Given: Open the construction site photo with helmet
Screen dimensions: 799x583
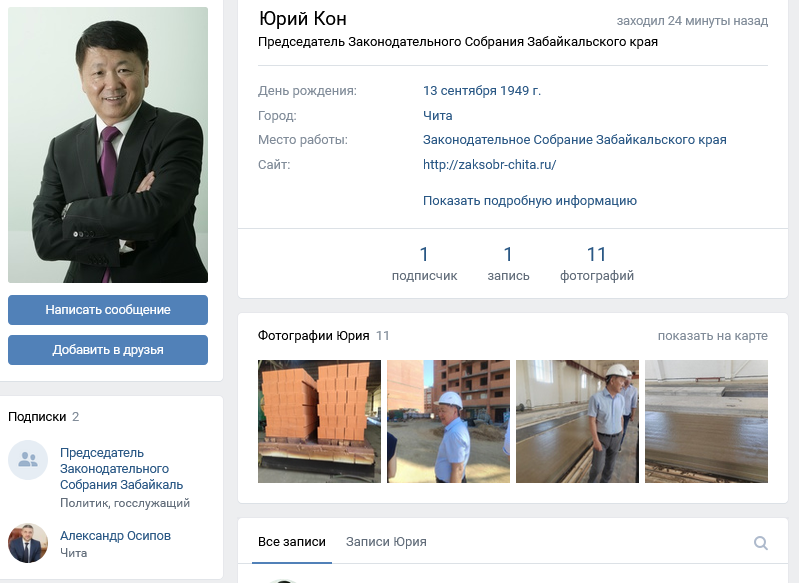Looking at the screenshot, I should point(448,421).
